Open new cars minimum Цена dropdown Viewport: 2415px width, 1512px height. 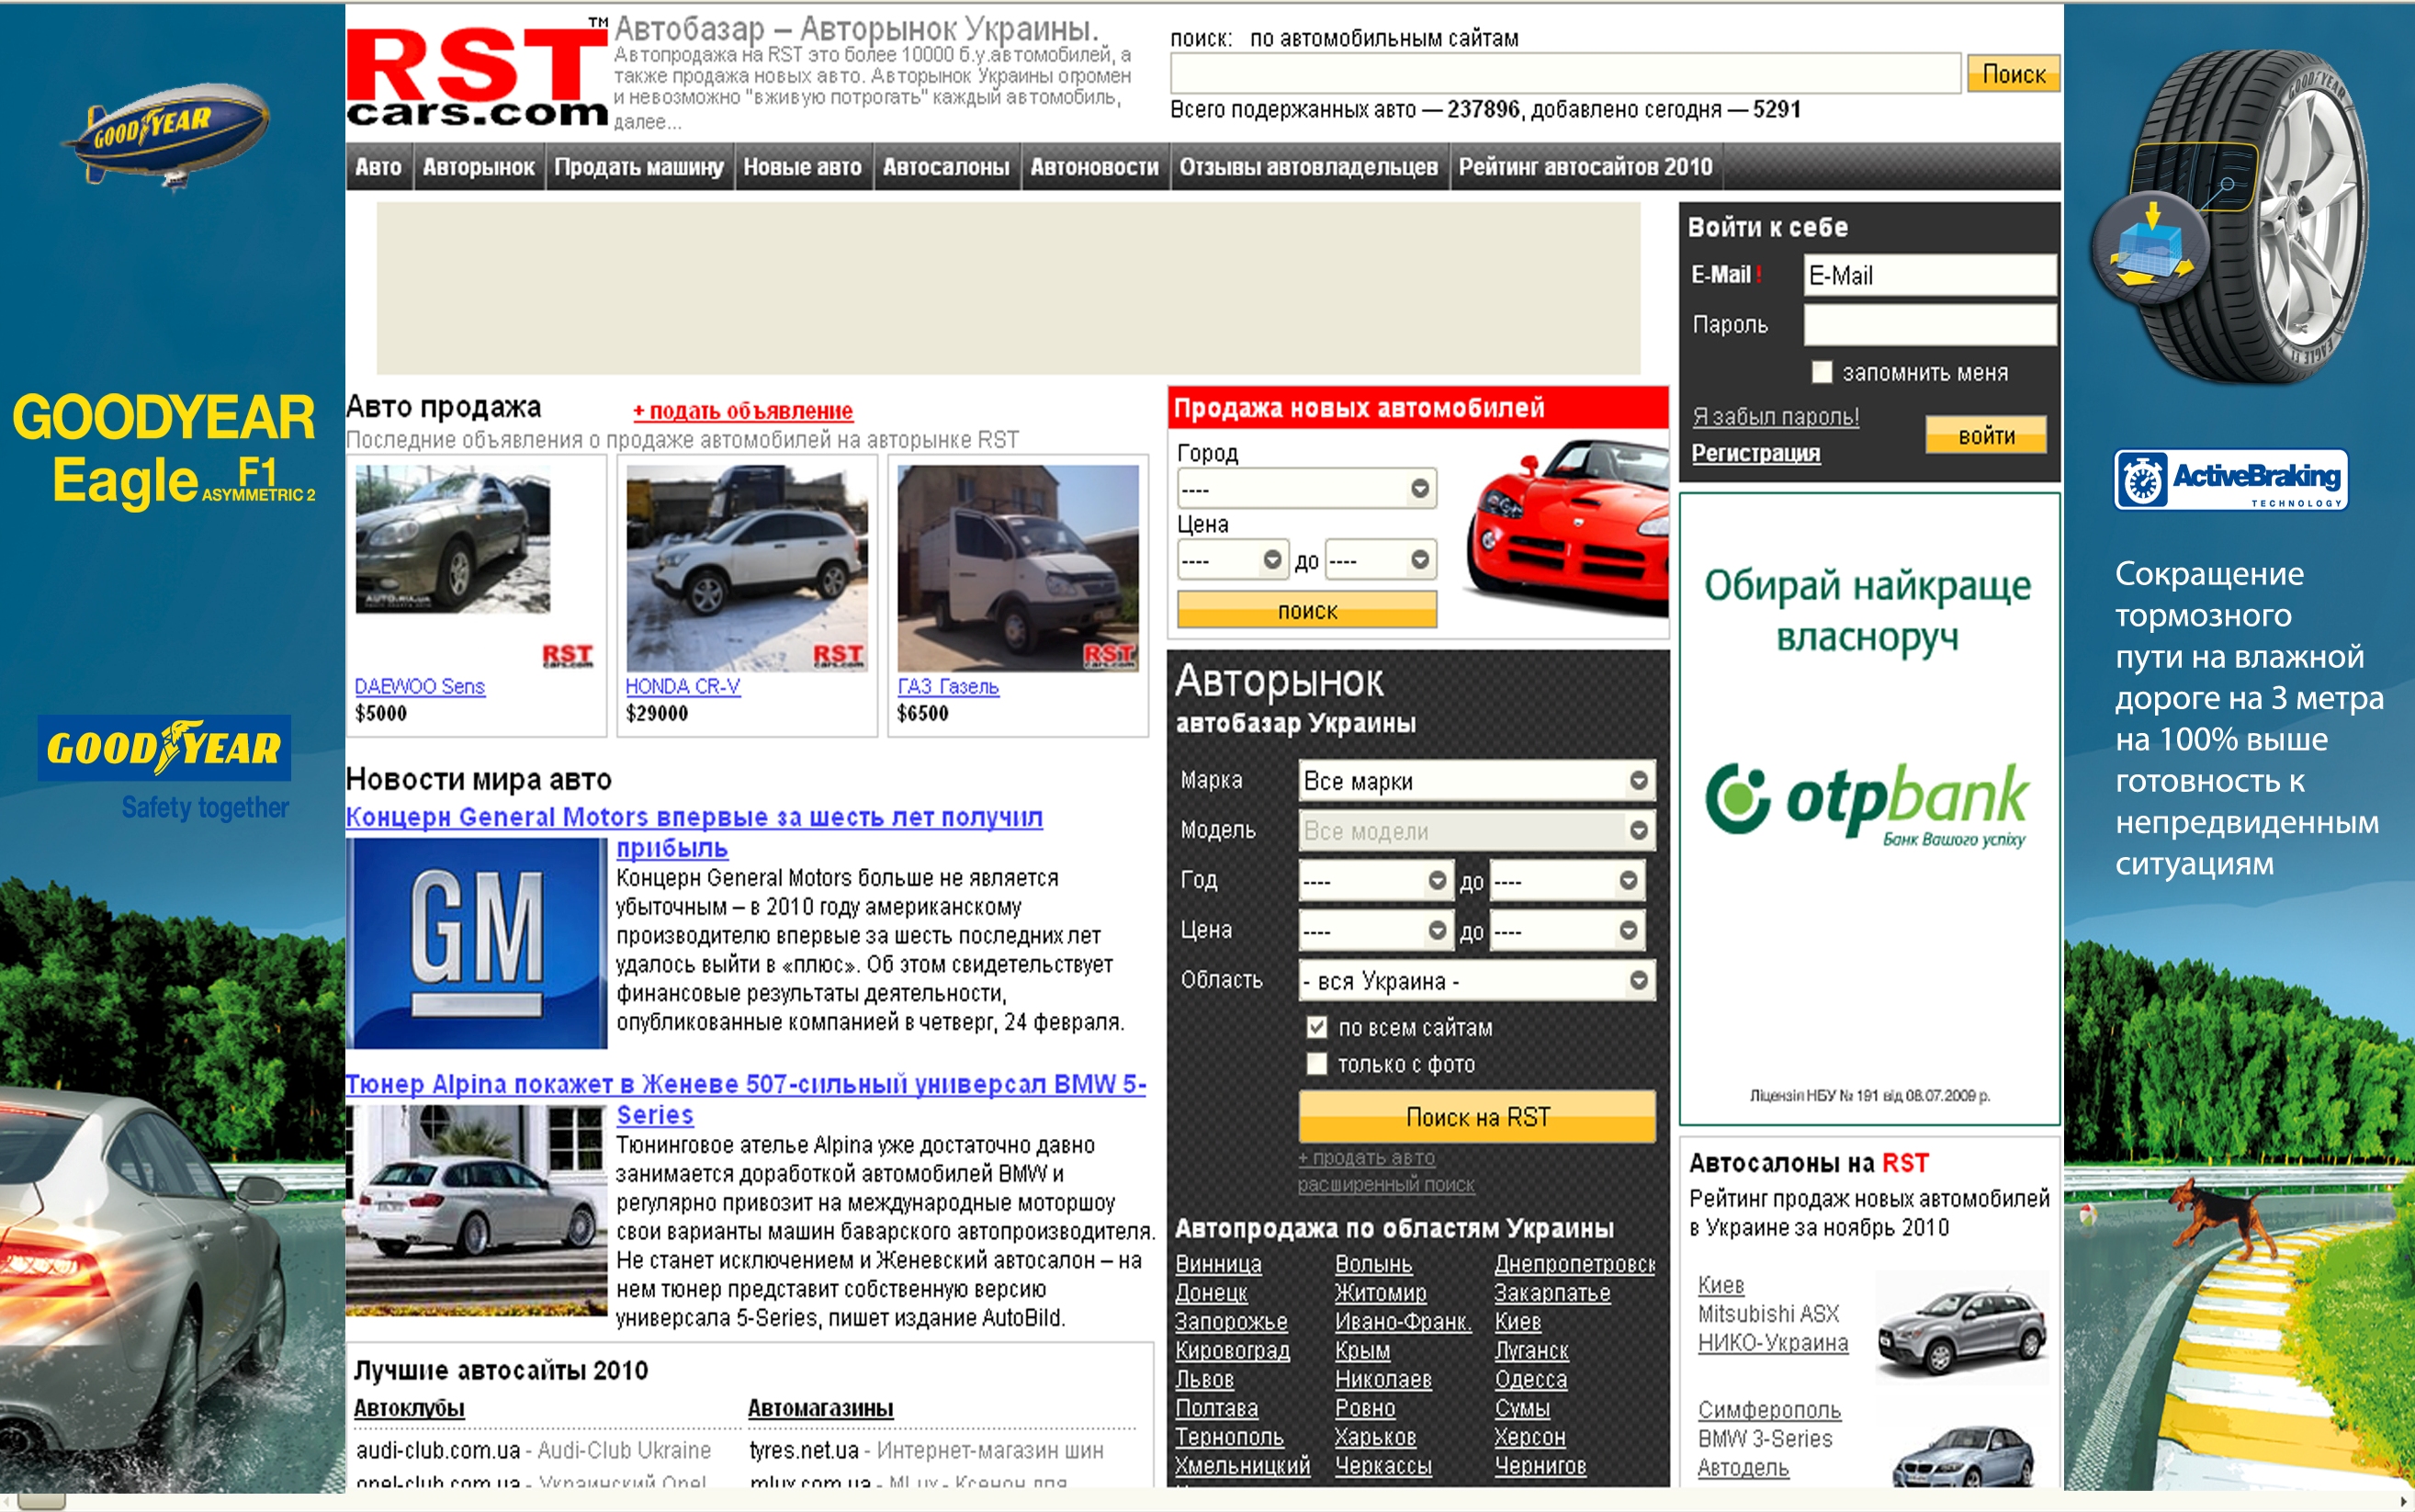tap(1232, 559)
